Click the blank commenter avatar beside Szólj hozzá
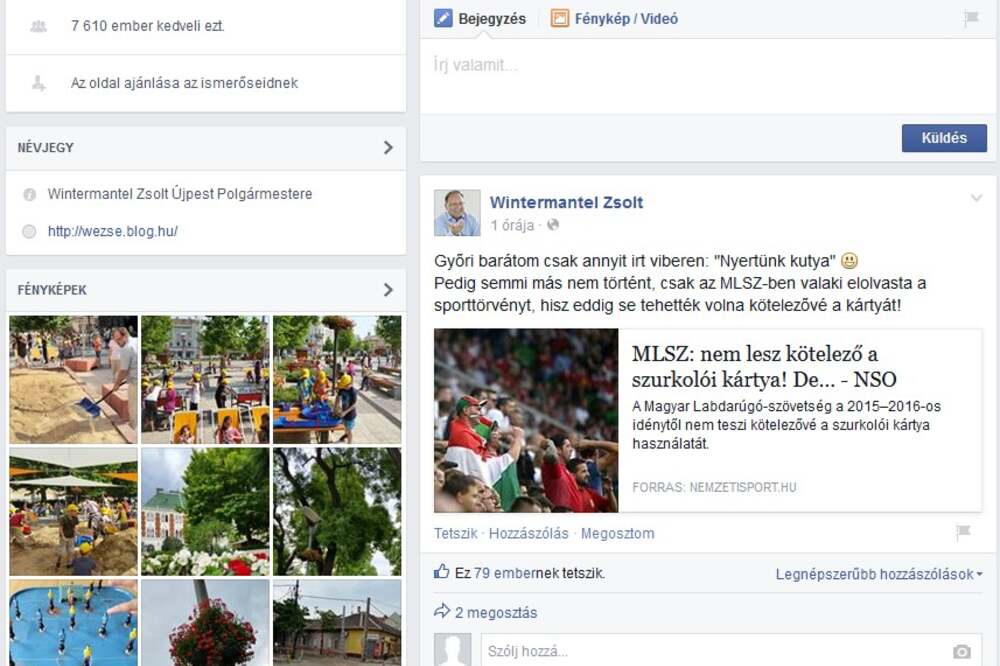 coord(453,649)
